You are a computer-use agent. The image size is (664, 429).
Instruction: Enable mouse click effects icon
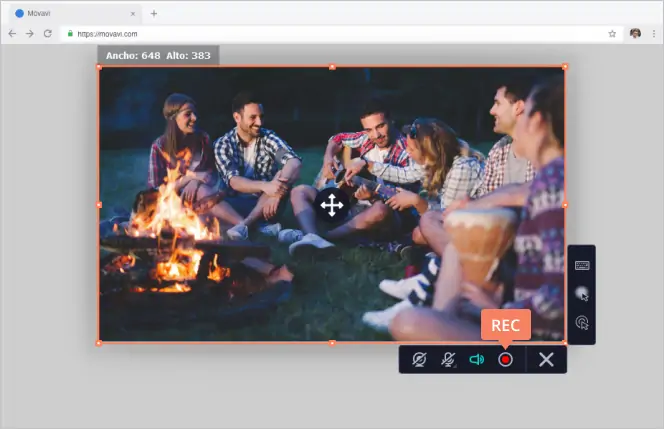[x=582, y=323]
